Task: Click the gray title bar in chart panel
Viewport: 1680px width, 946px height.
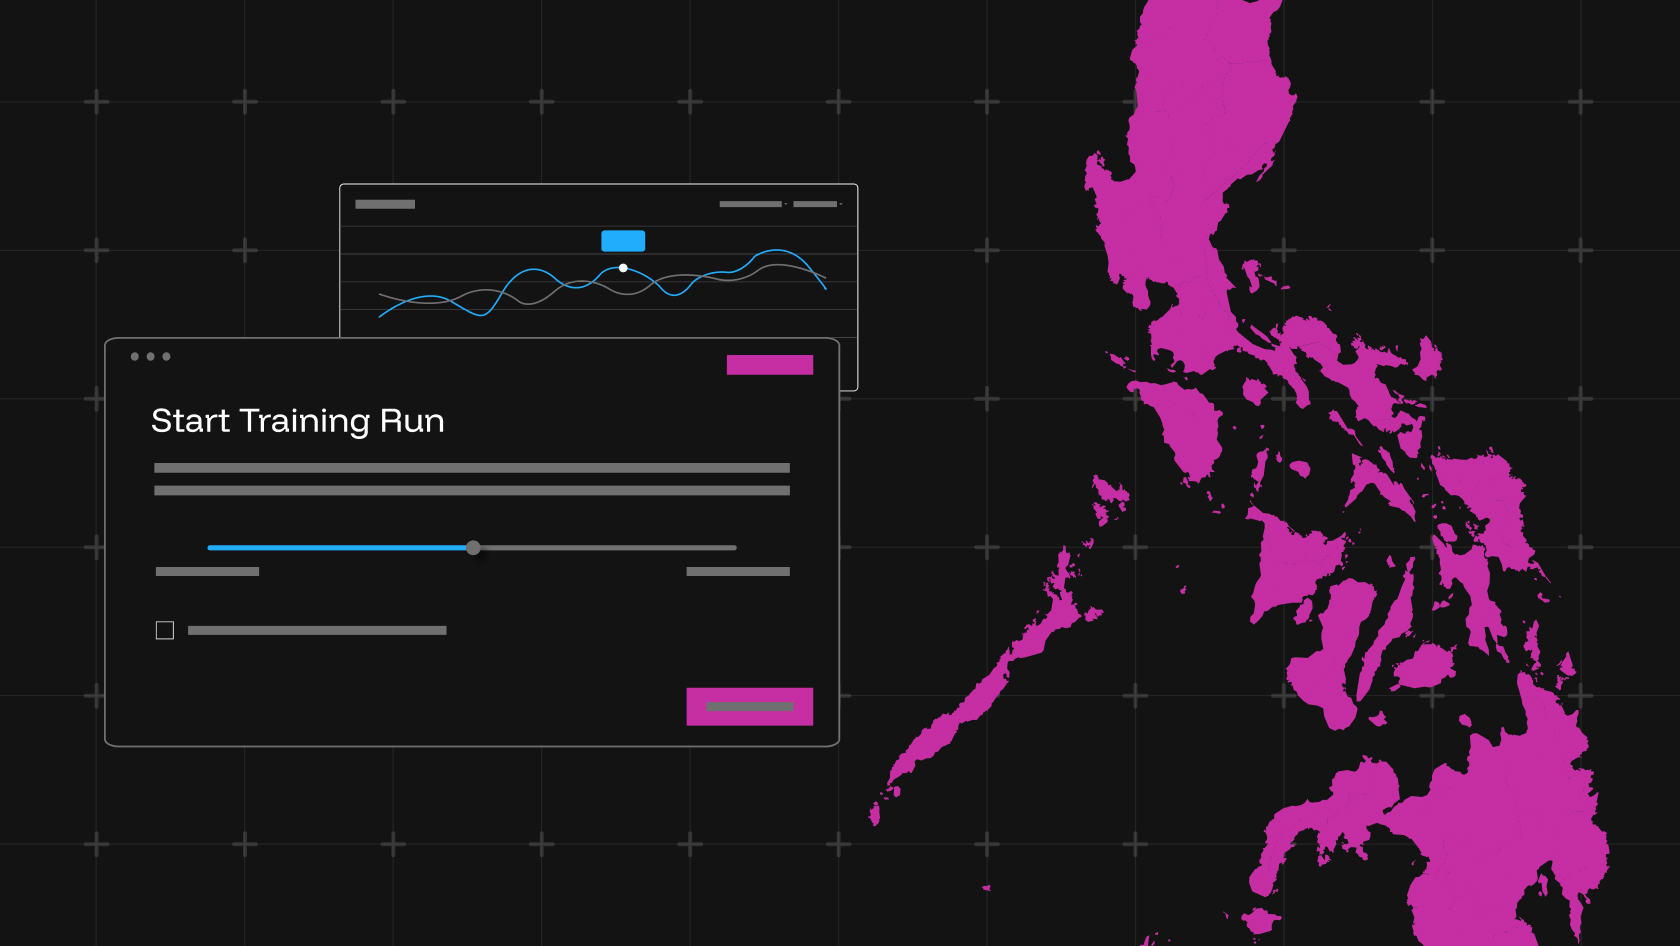Action: (385, 204)
